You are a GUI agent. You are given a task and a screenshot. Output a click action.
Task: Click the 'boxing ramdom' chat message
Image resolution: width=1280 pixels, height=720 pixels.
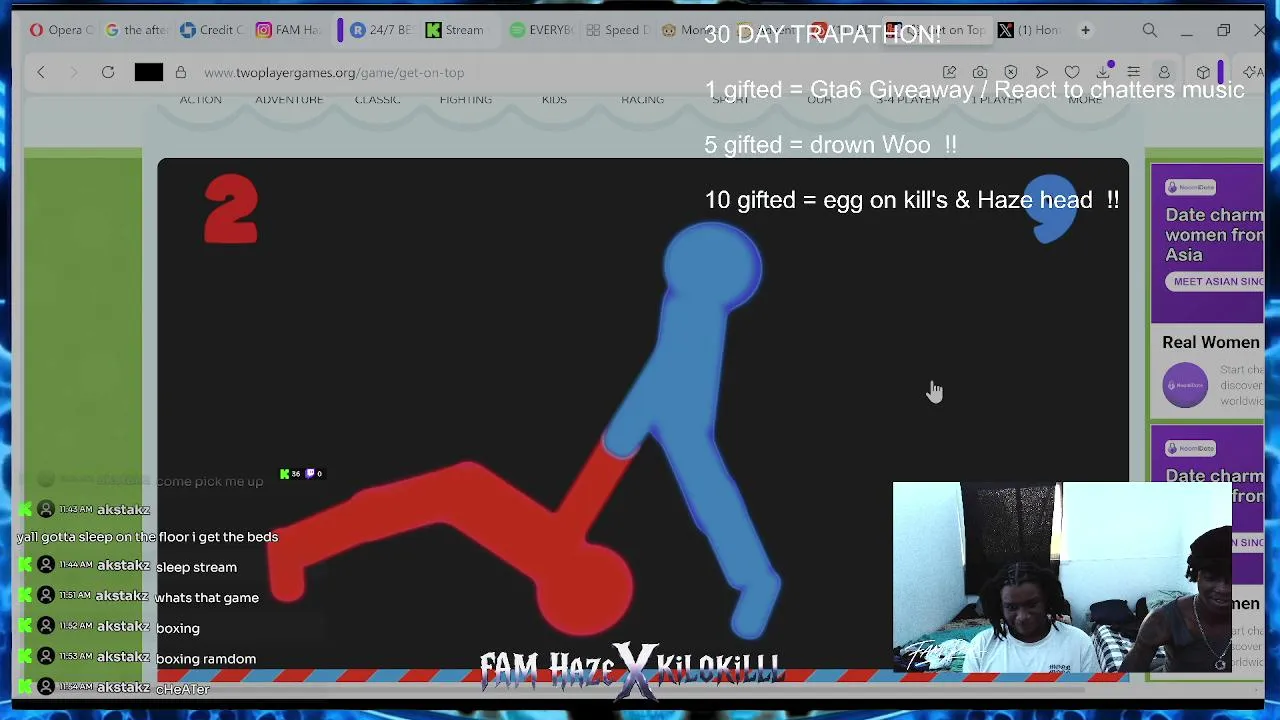pyautogui.click(x=206, y=659)
